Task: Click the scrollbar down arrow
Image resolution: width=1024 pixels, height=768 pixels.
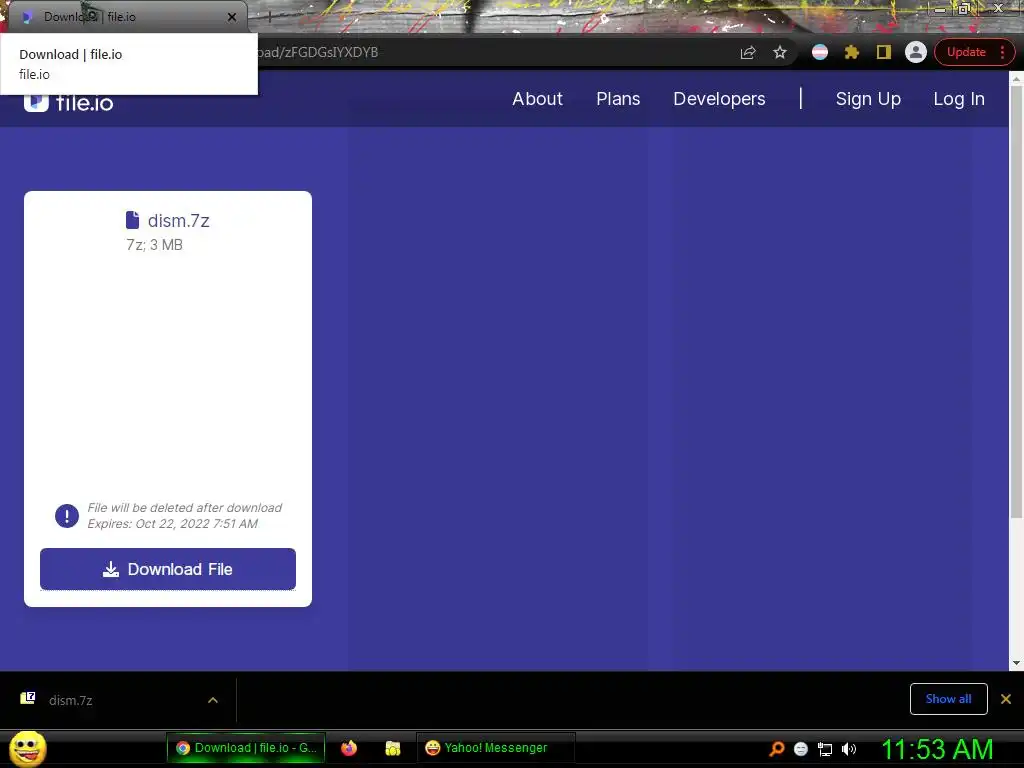Action: 1016,663
